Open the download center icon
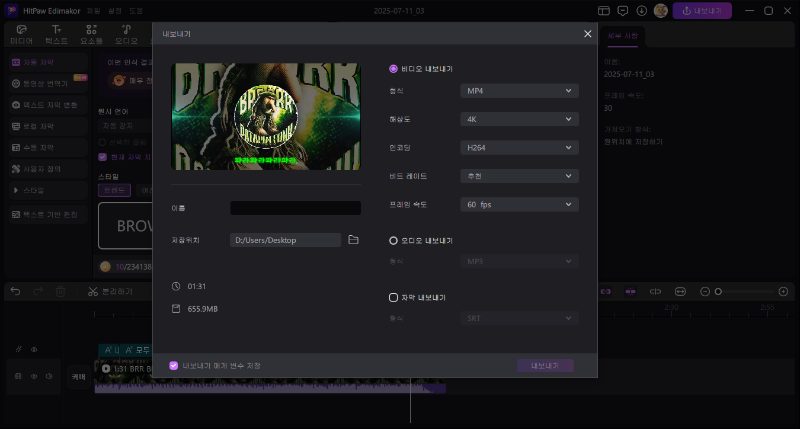This screenshot has height=429, width=800. [641, 11]
